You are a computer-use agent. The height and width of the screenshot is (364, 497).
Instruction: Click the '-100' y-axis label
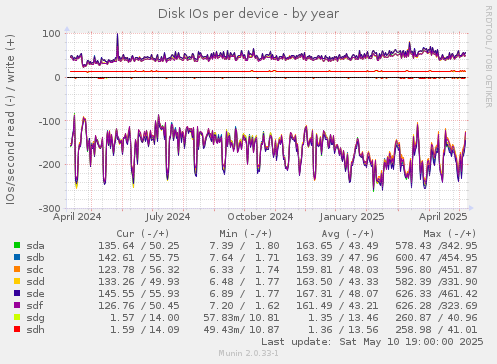pyautogui.click(x=49, y=121)
